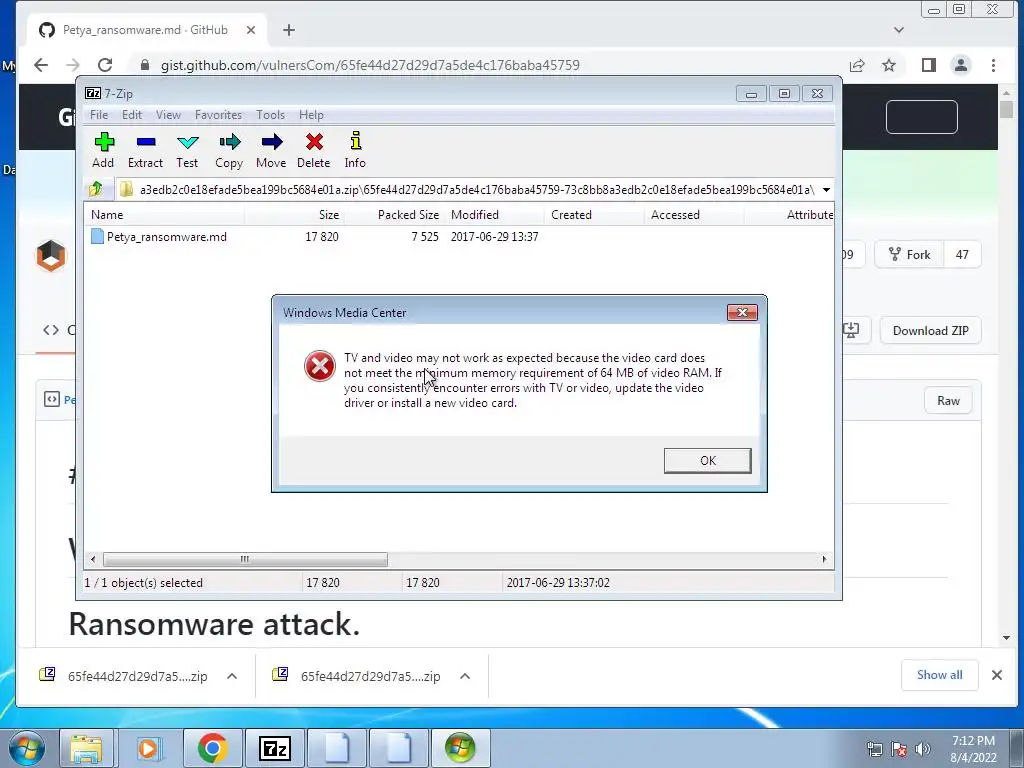Click the Action Center flag in system tray

point(899,749)
